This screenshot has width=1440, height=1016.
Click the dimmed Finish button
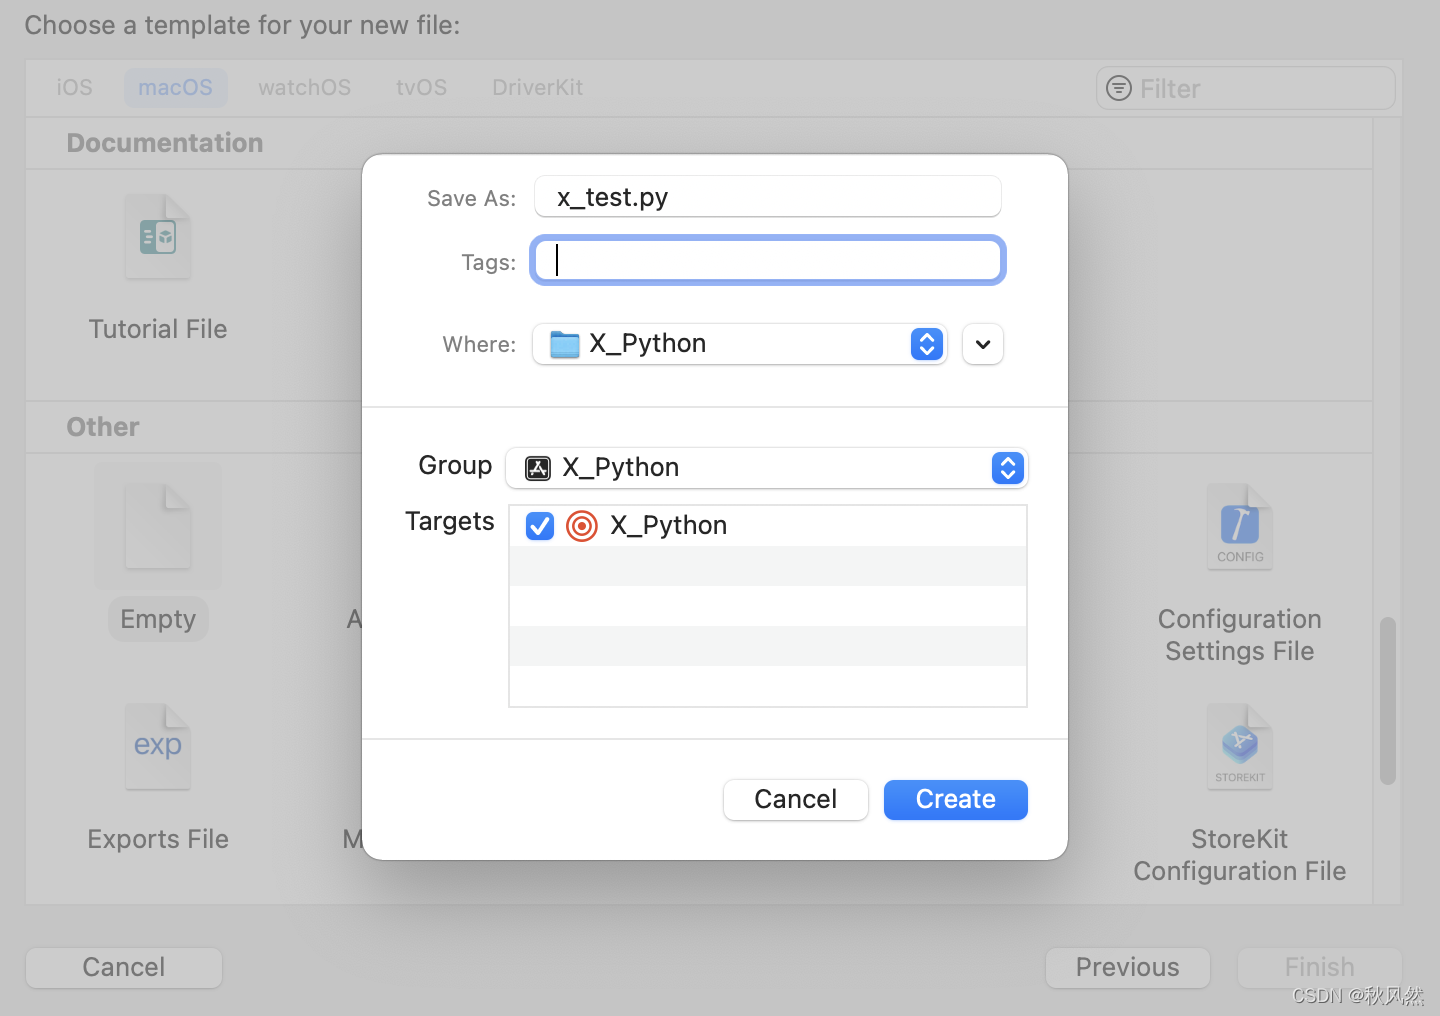pos(1320,968)
